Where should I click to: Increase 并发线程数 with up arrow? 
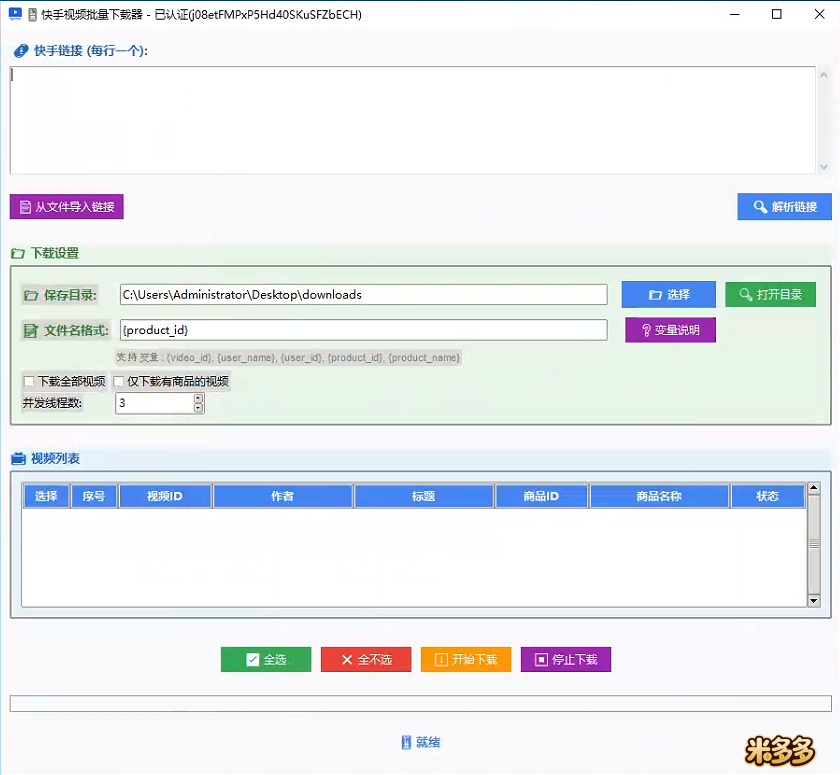tap(198, 398)
